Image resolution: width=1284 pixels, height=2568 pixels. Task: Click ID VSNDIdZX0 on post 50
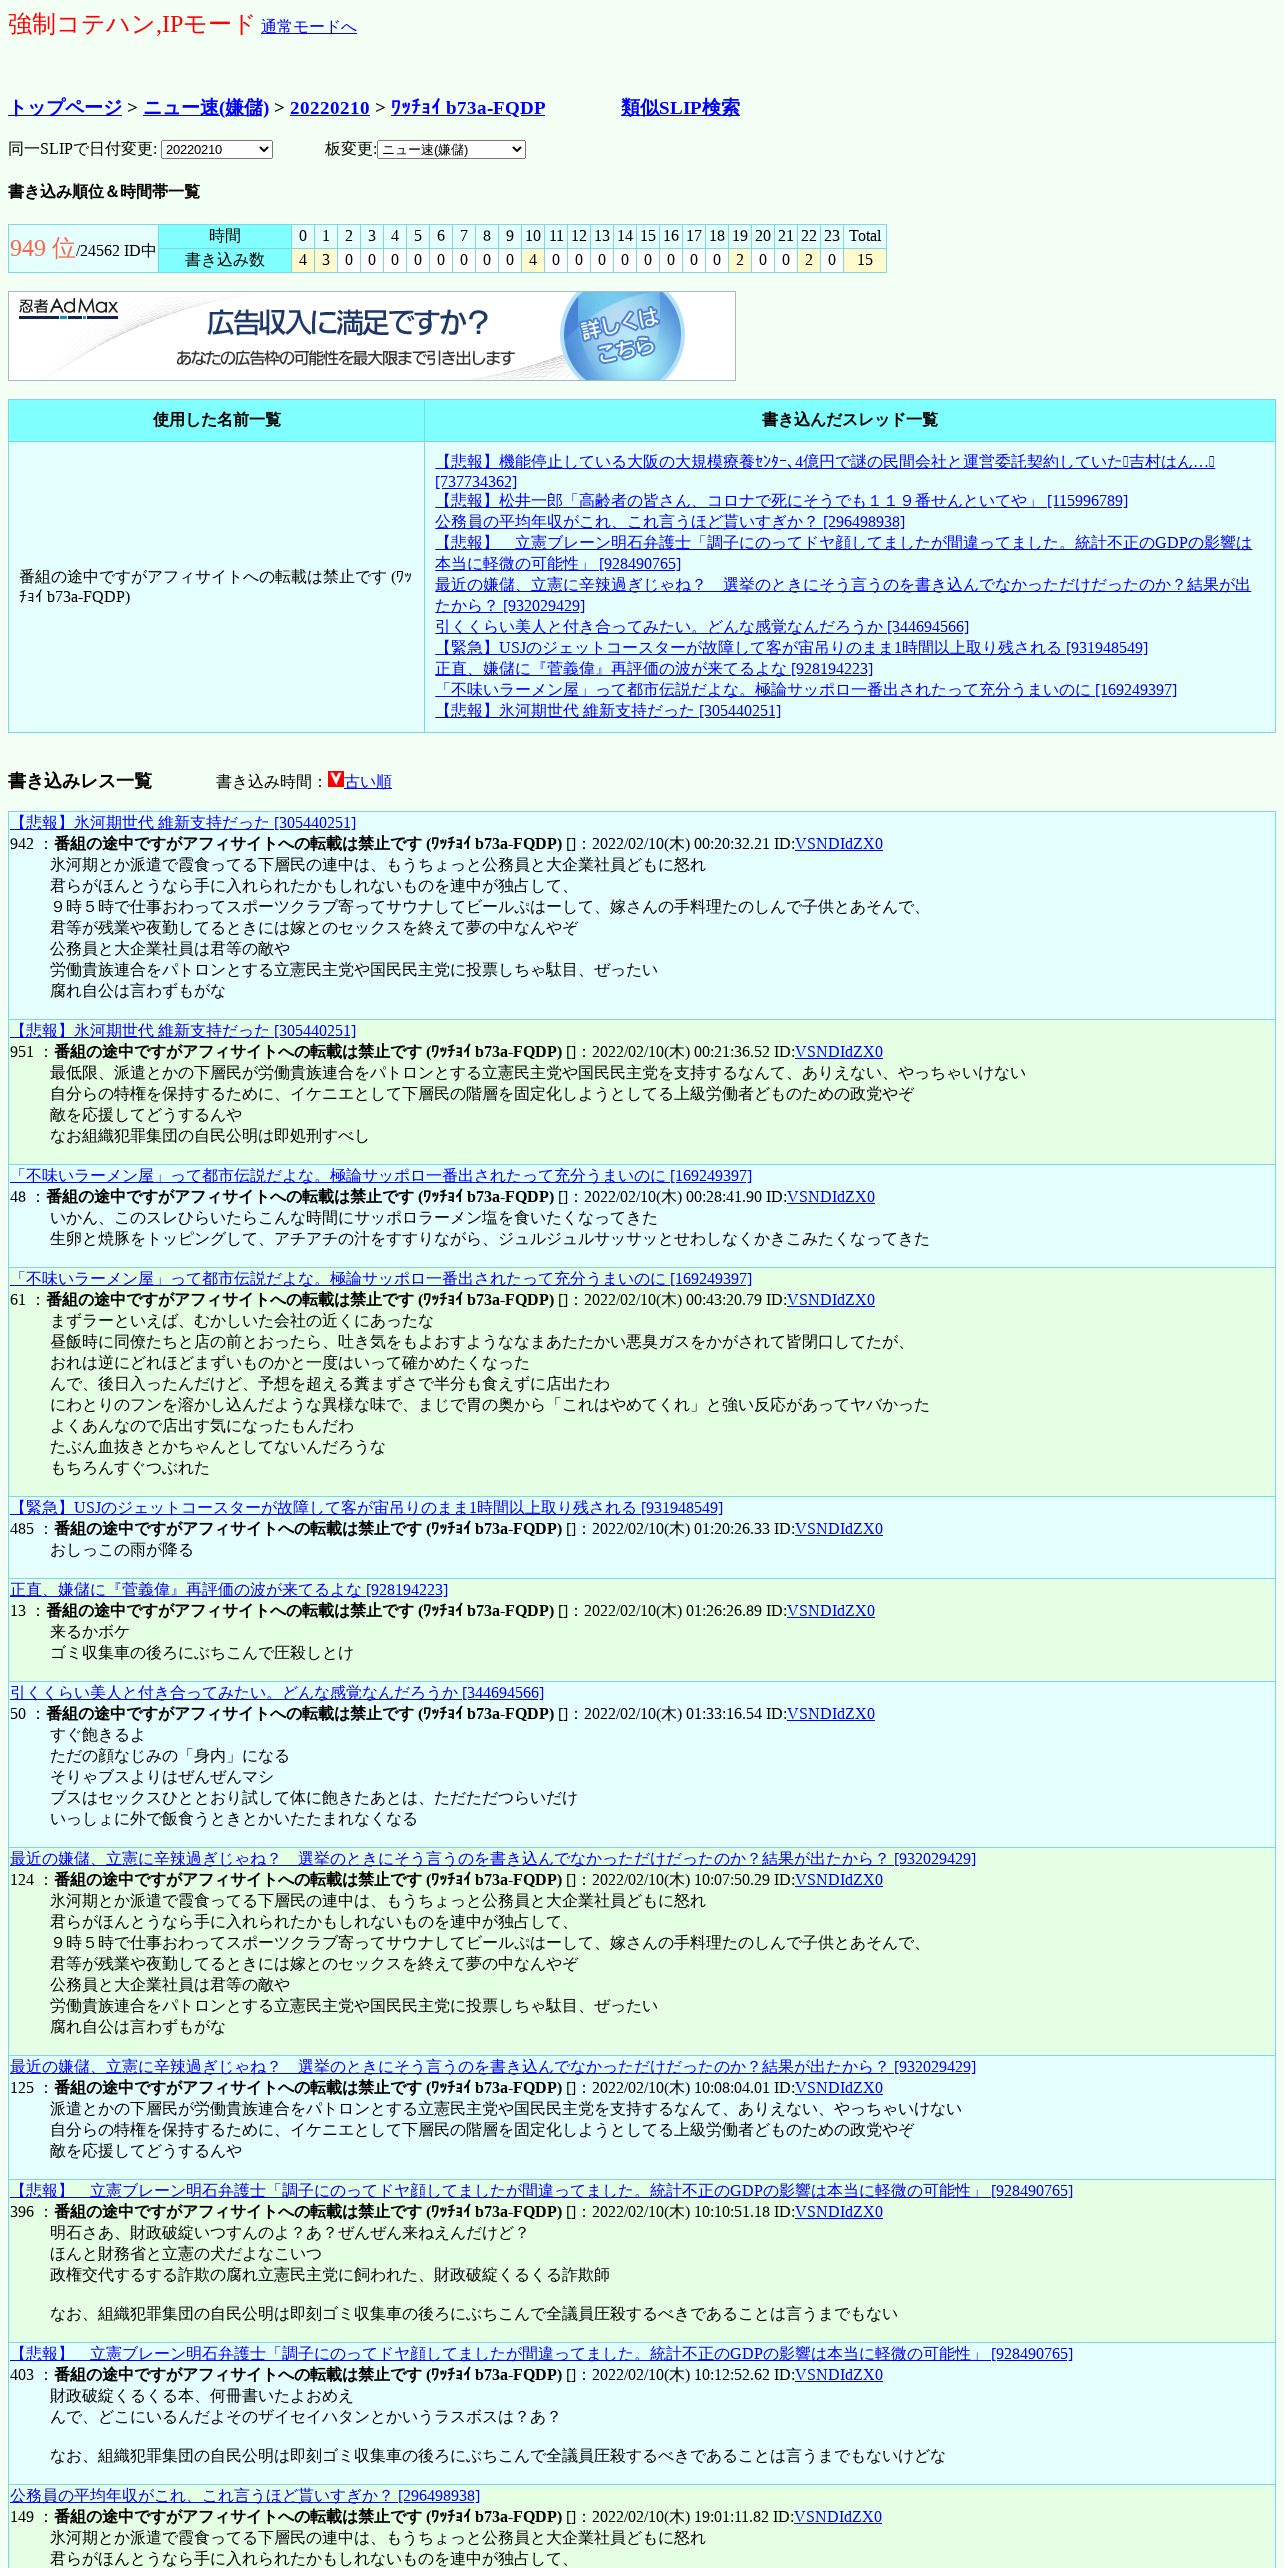831,1714
